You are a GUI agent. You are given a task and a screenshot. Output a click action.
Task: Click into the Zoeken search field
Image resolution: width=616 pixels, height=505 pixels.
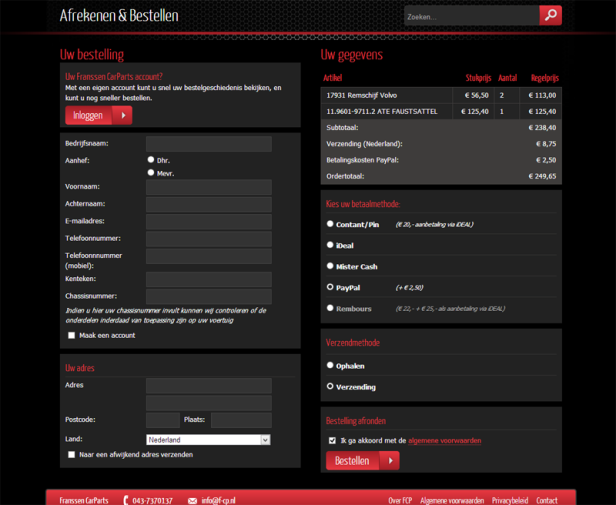[x=470, y=16]
